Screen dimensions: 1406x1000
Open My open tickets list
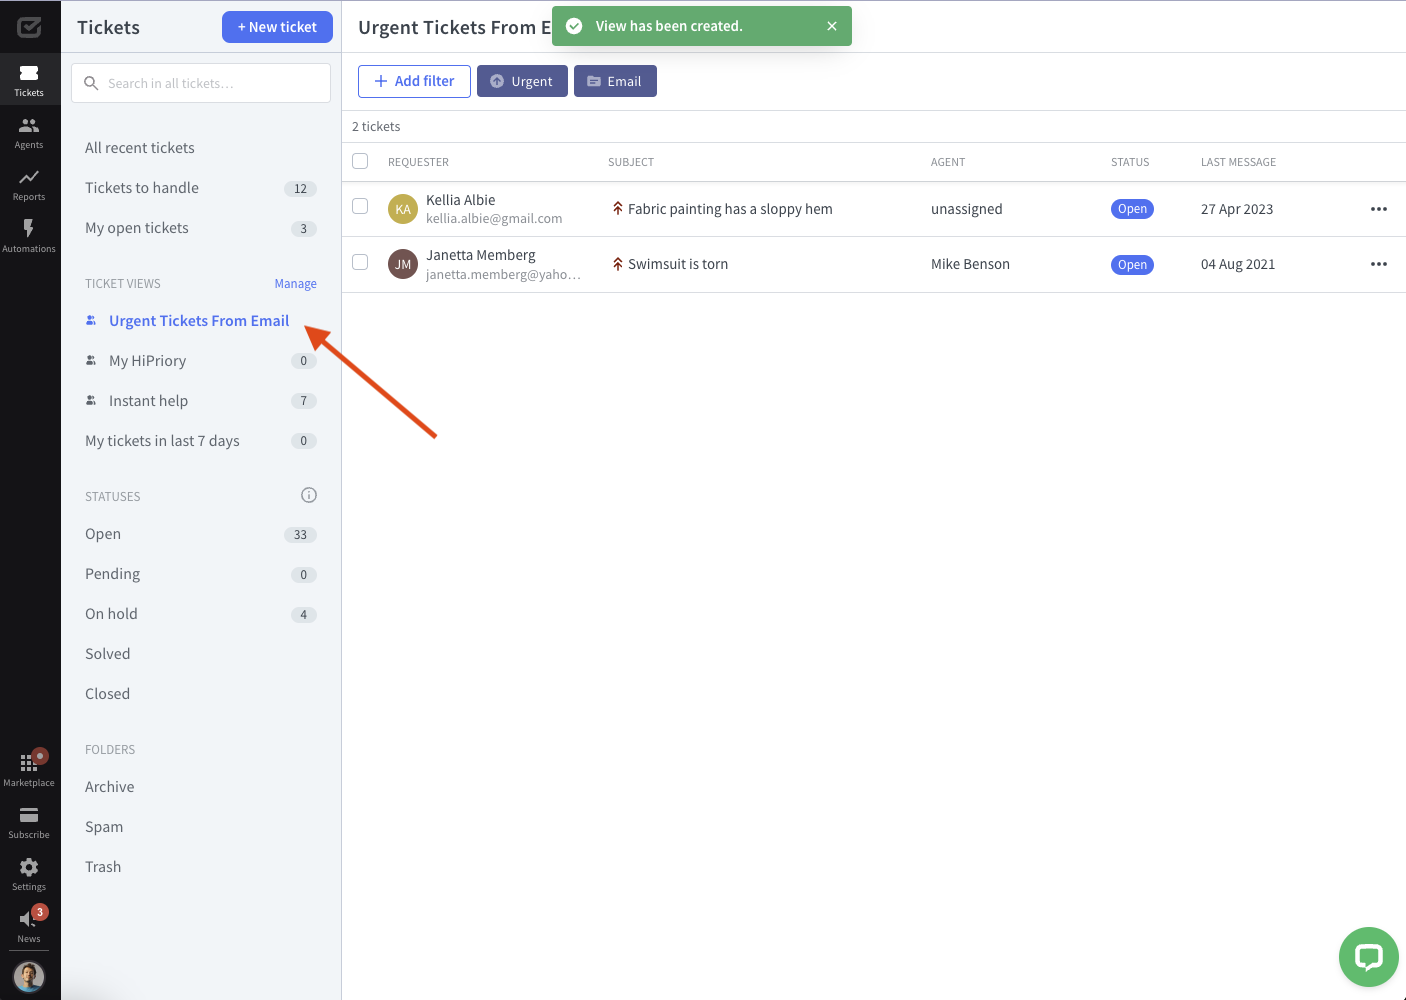pyautogui.click(x=201, y=228)
